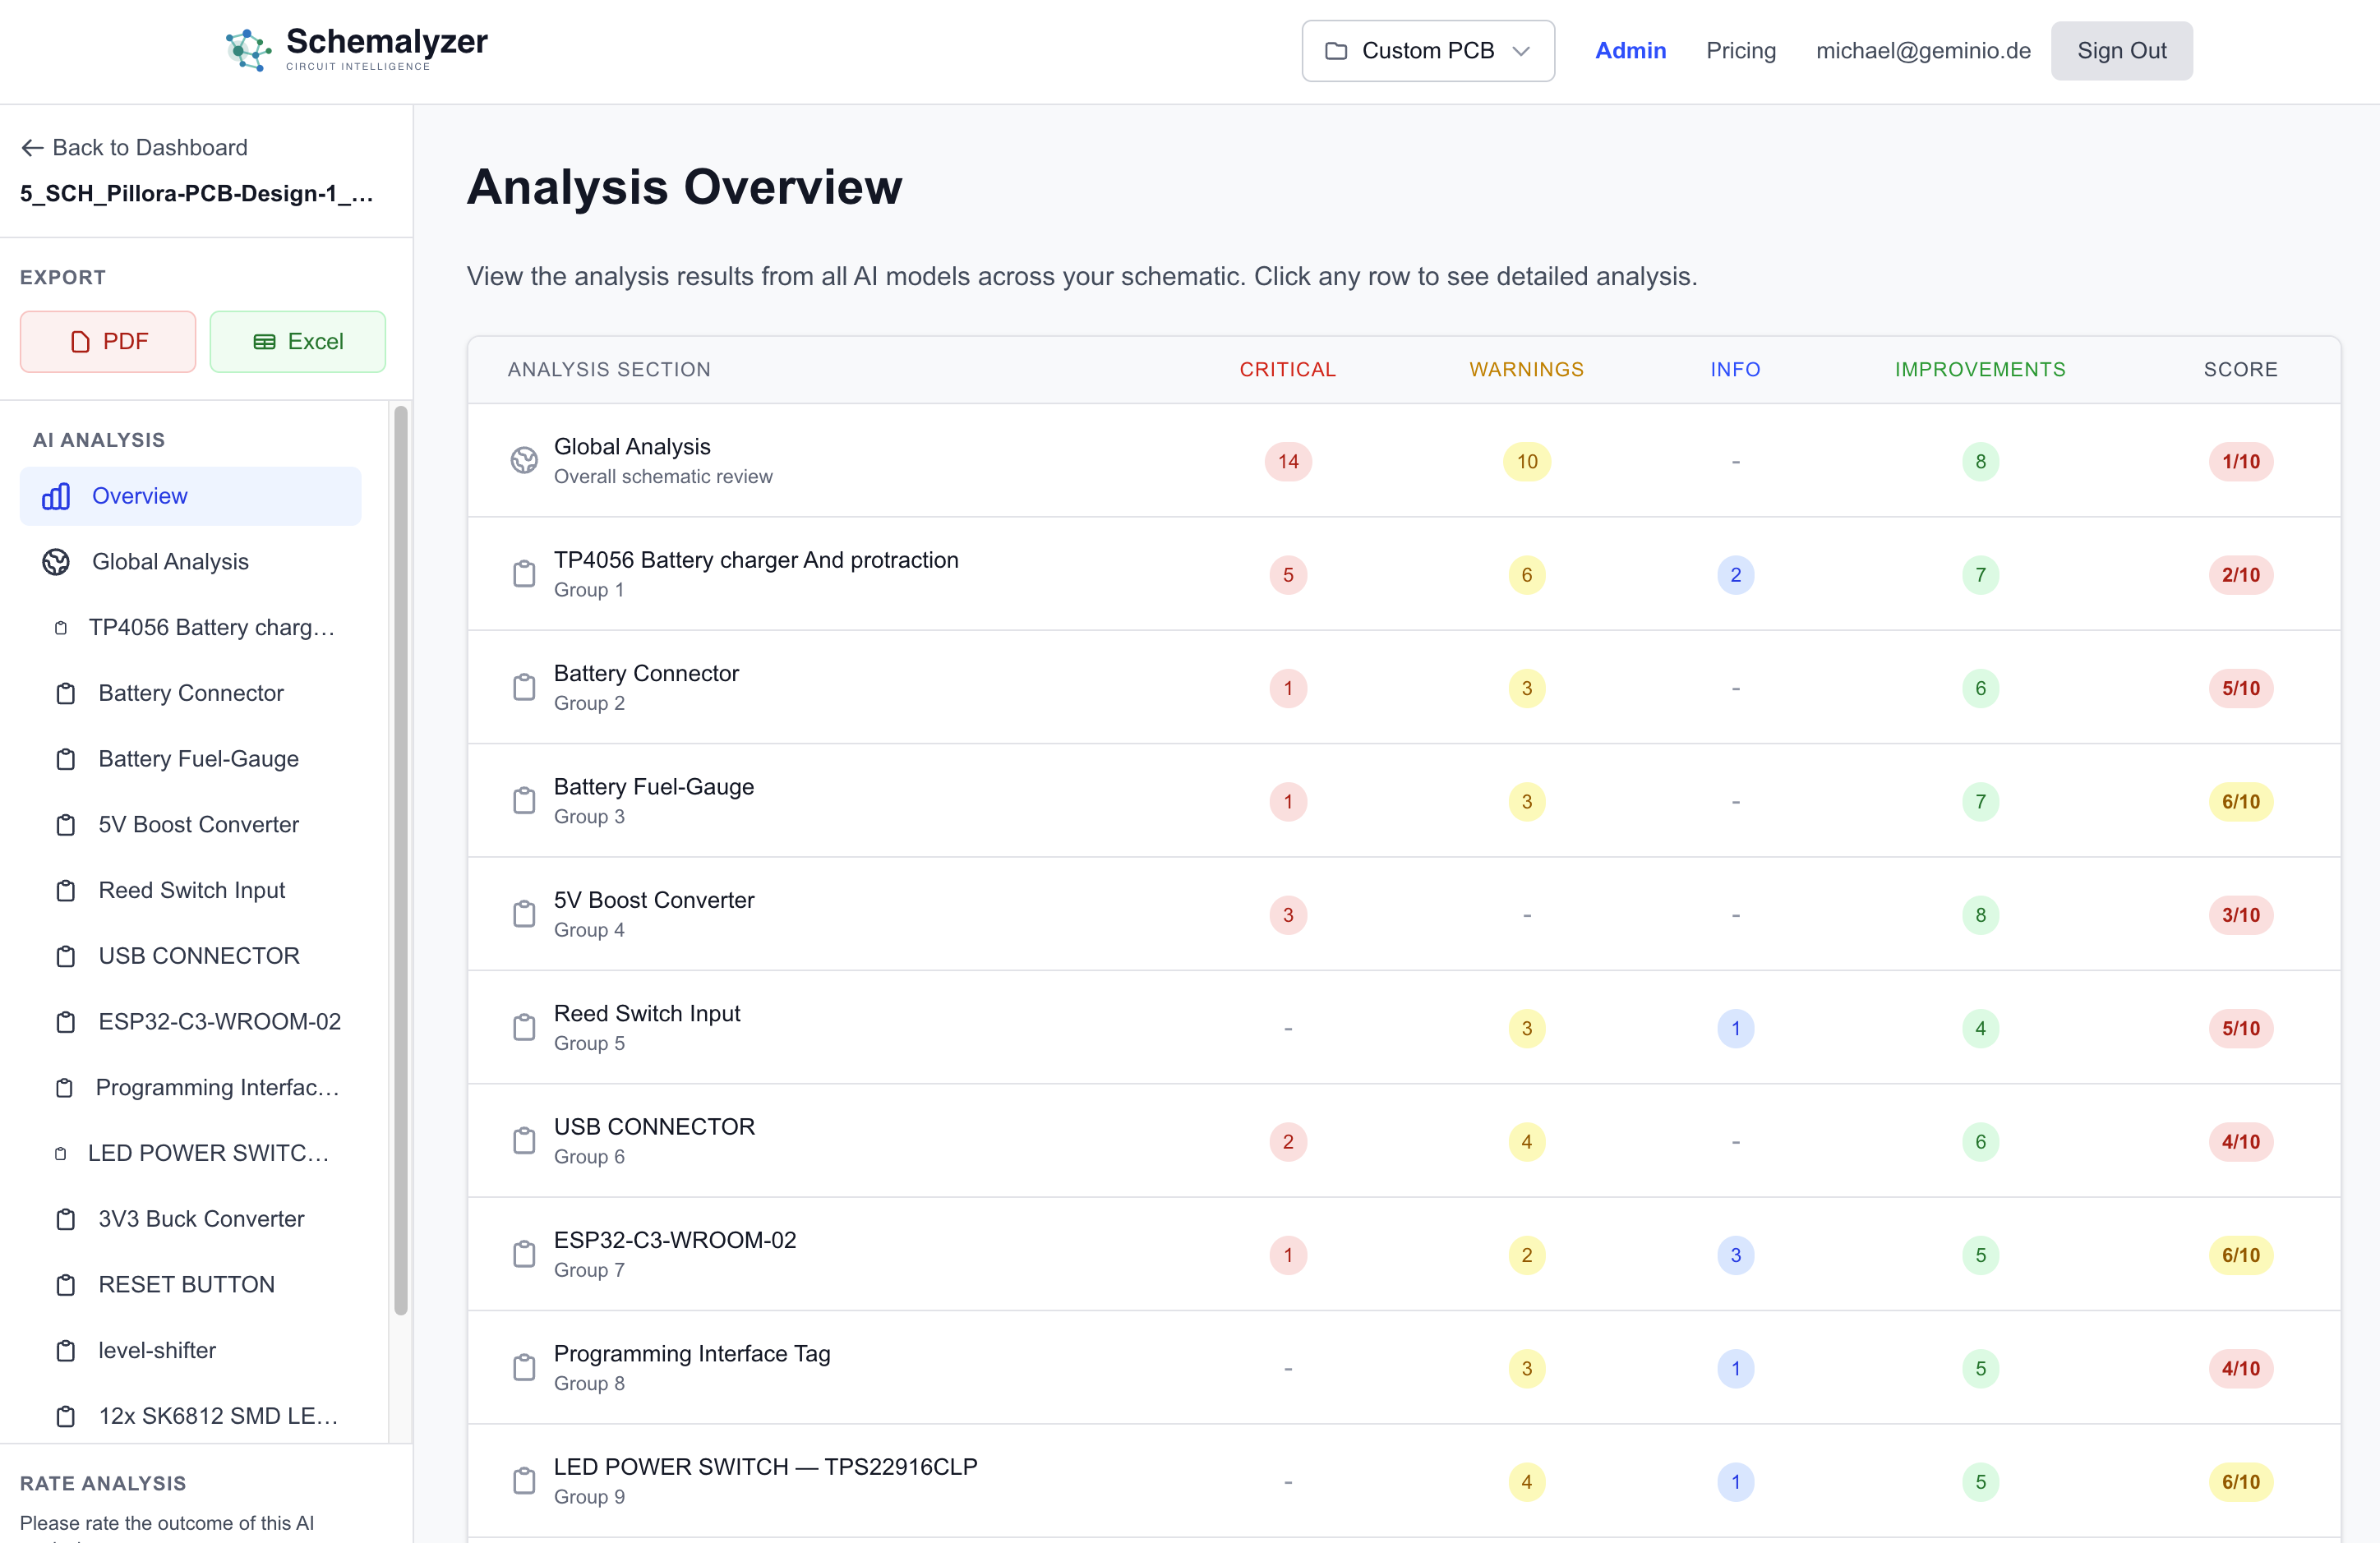Select 3V3 Buck Converter from sidebar list
2380x1543 pixels.
coord(200,1218)
